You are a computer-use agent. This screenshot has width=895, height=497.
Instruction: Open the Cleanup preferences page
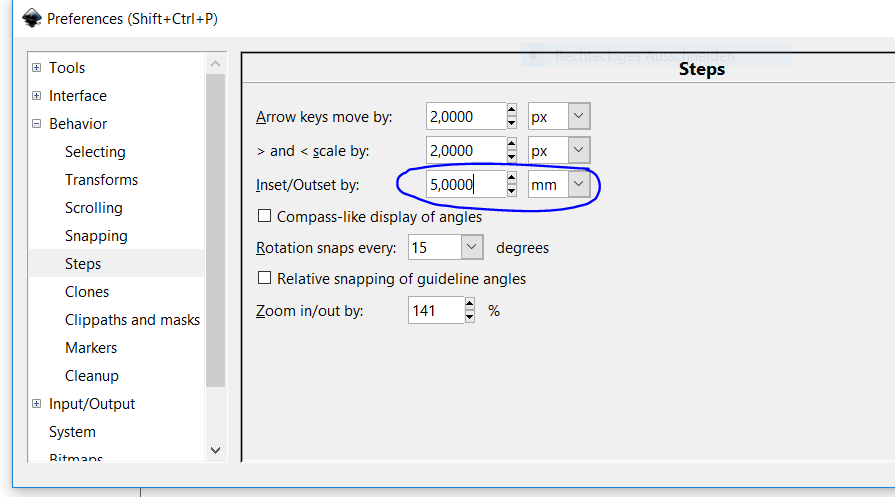92,375
